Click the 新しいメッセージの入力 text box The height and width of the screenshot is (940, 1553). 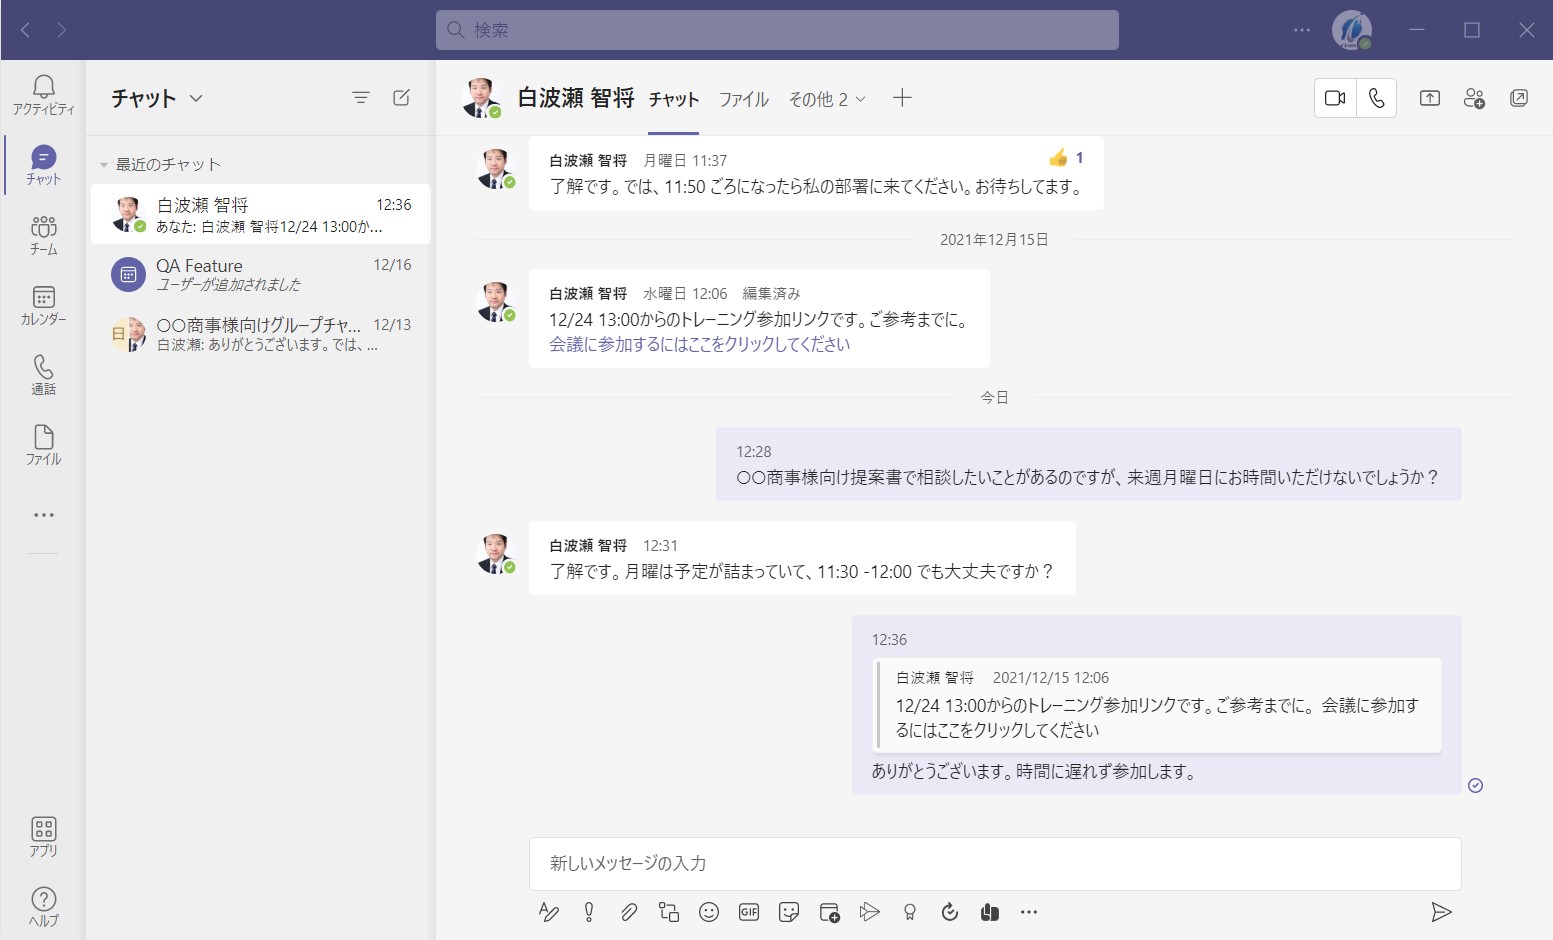(x=994, y=863)
